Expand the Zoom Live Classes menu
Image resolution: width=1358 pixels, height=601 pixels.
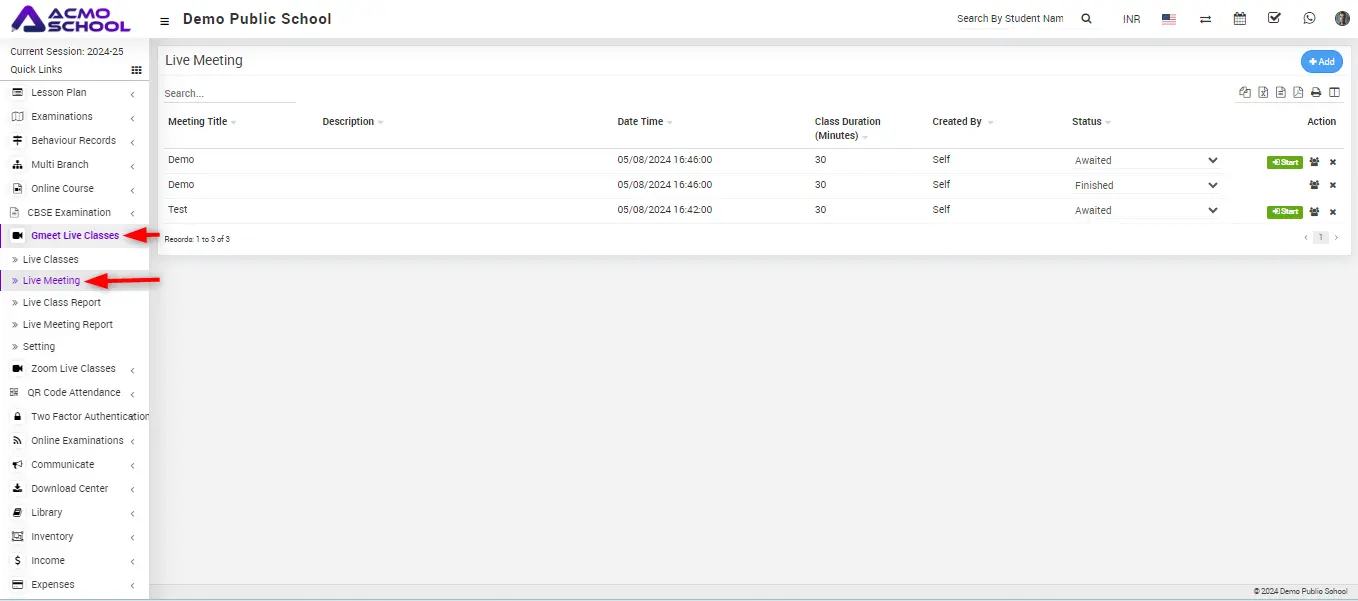pos(73,369)
